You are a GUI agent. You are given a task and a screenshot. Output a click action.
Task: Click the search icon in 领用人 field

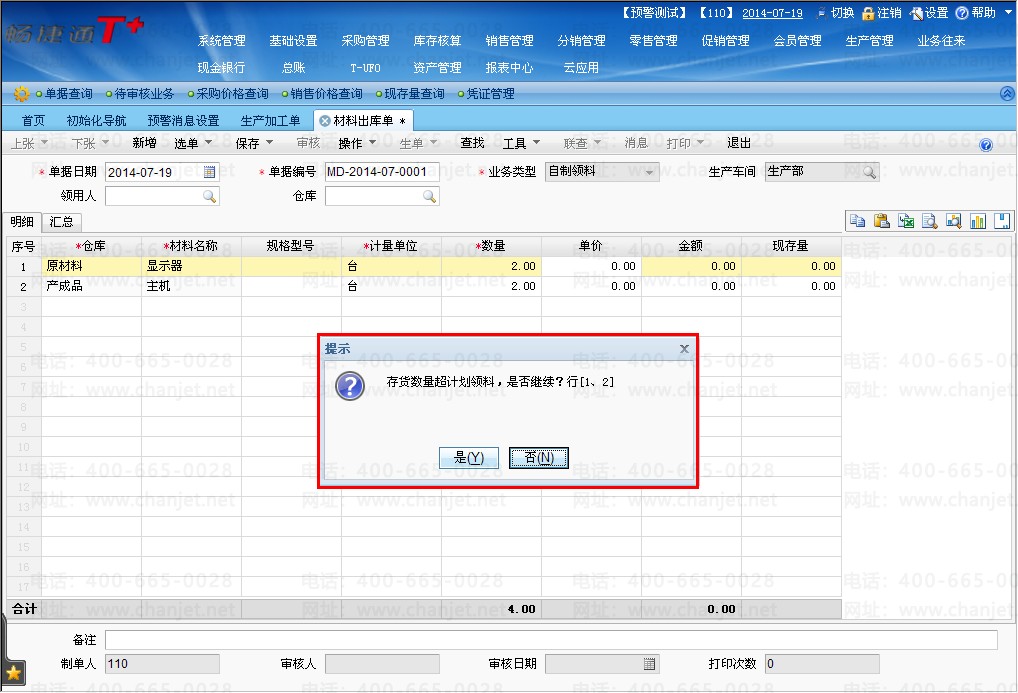point(209,196)
